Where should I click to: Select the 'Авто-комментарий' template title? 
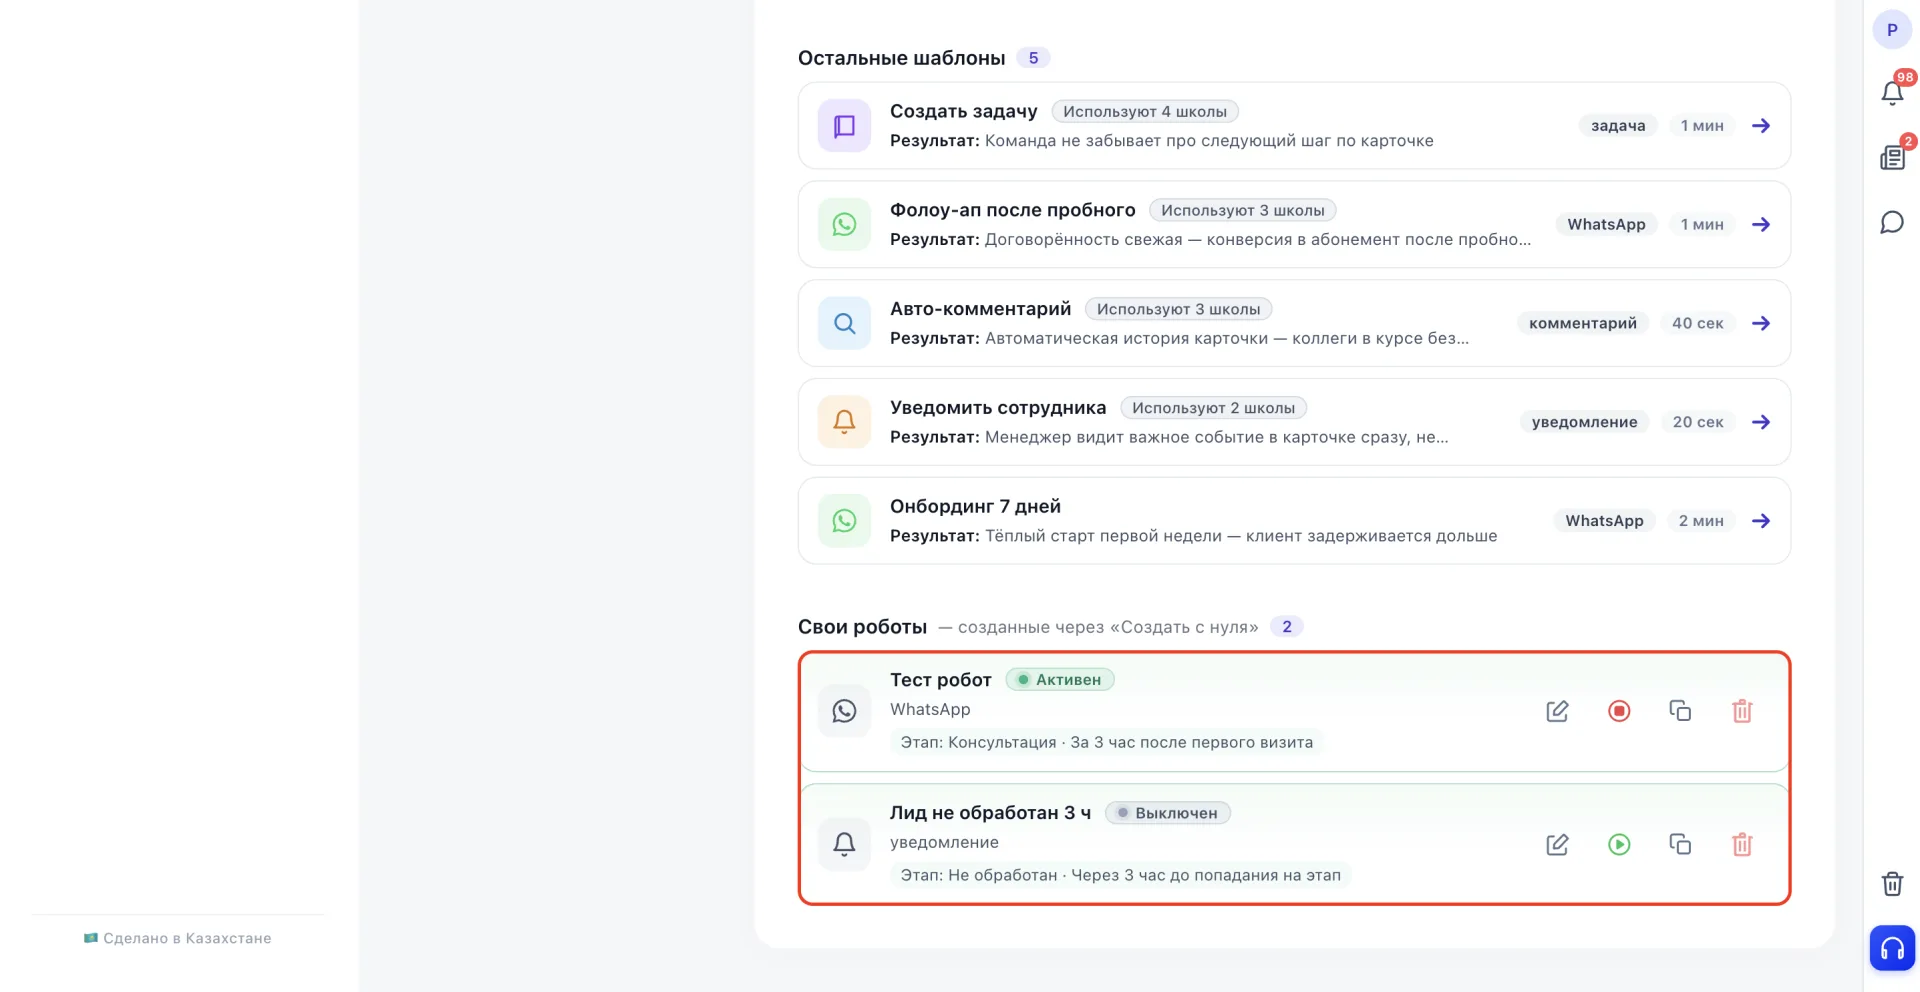click(980, 310)
